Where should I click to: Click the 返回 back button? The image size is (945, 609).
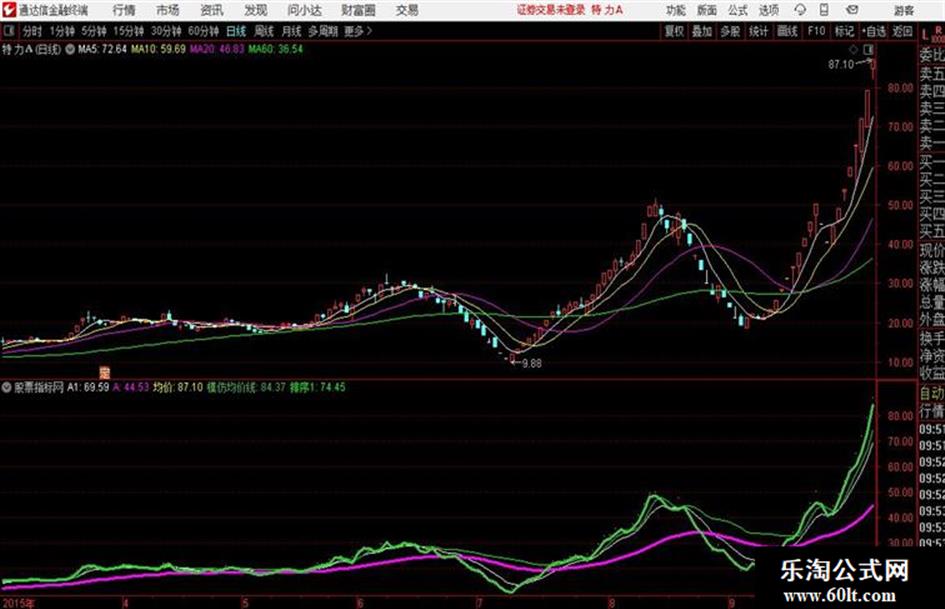pos(902,31)
